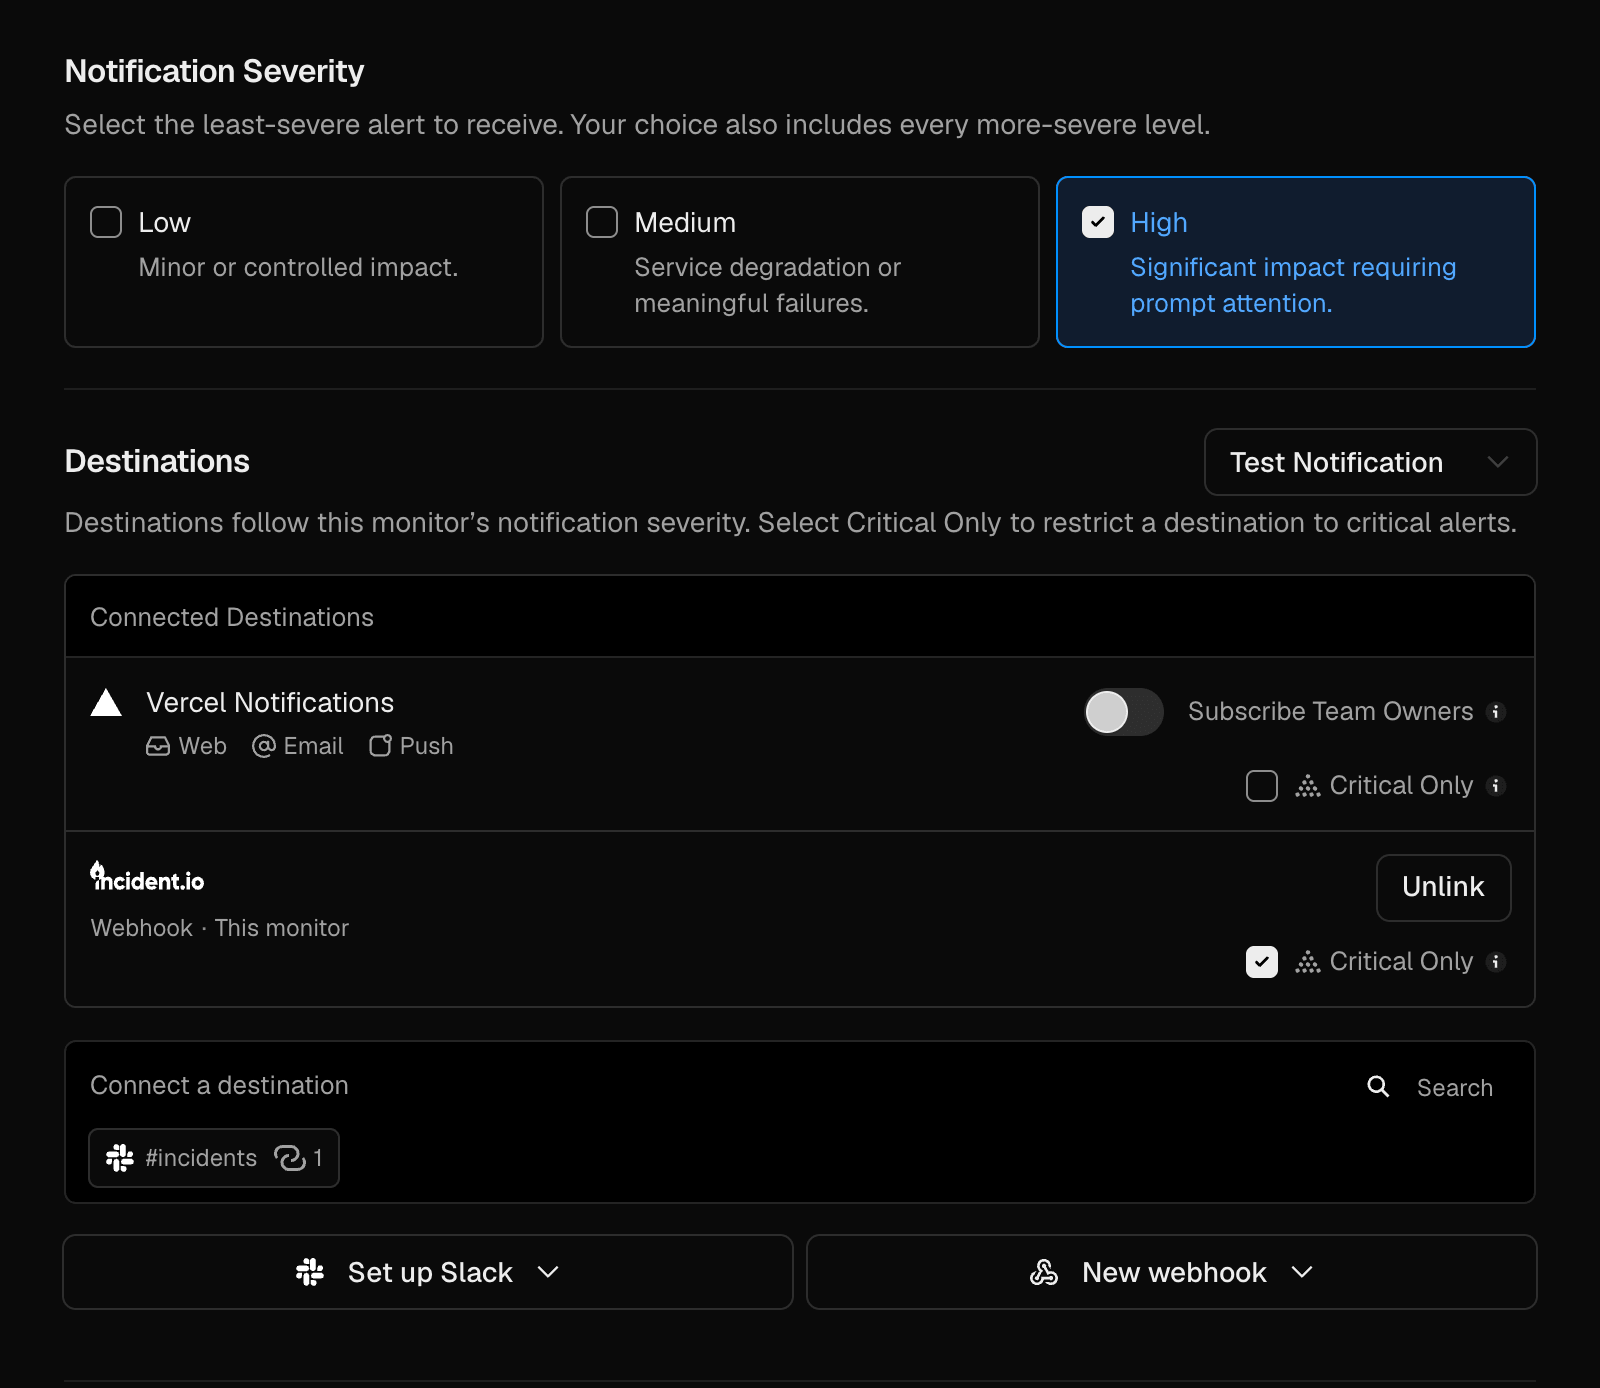Image resolution: width=1600 pixels, height=1388 pixels.
Task: Toggle Subscribe Team Owners switch
Action: 1124,712
